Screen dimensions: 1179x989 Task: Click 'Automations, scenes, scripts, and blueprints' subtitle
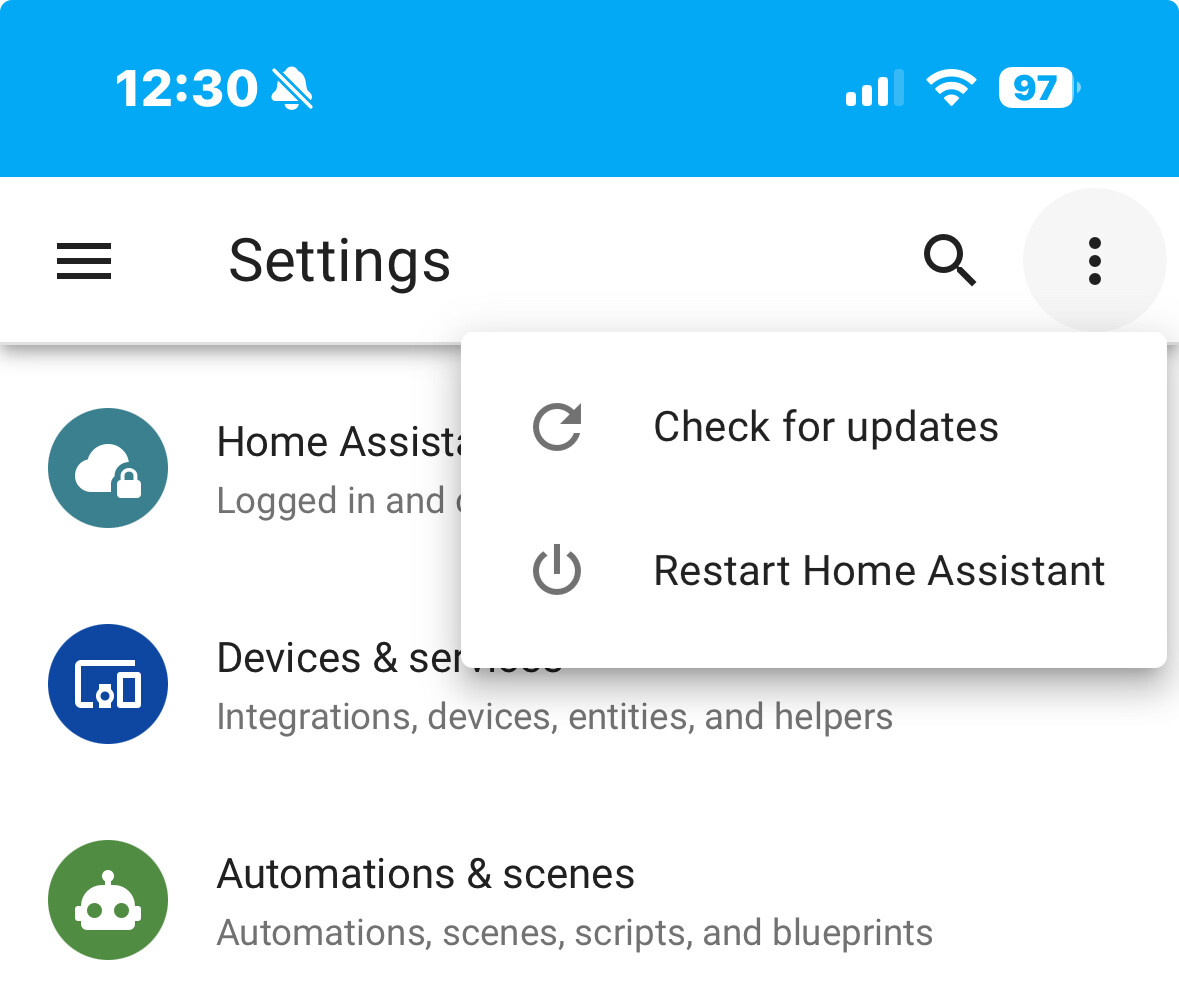coord(574,933)
